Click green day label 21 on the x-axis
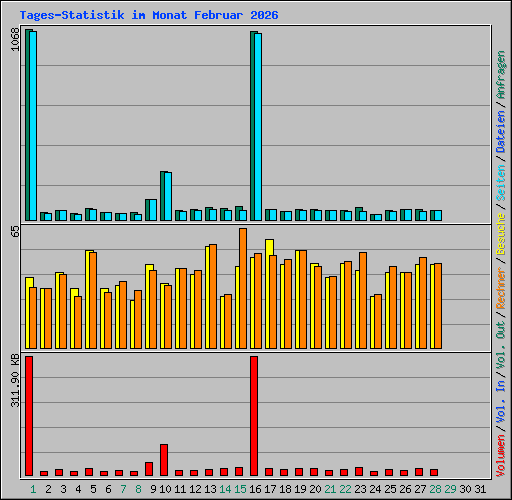Screen dimensions: 512x500 330,489
